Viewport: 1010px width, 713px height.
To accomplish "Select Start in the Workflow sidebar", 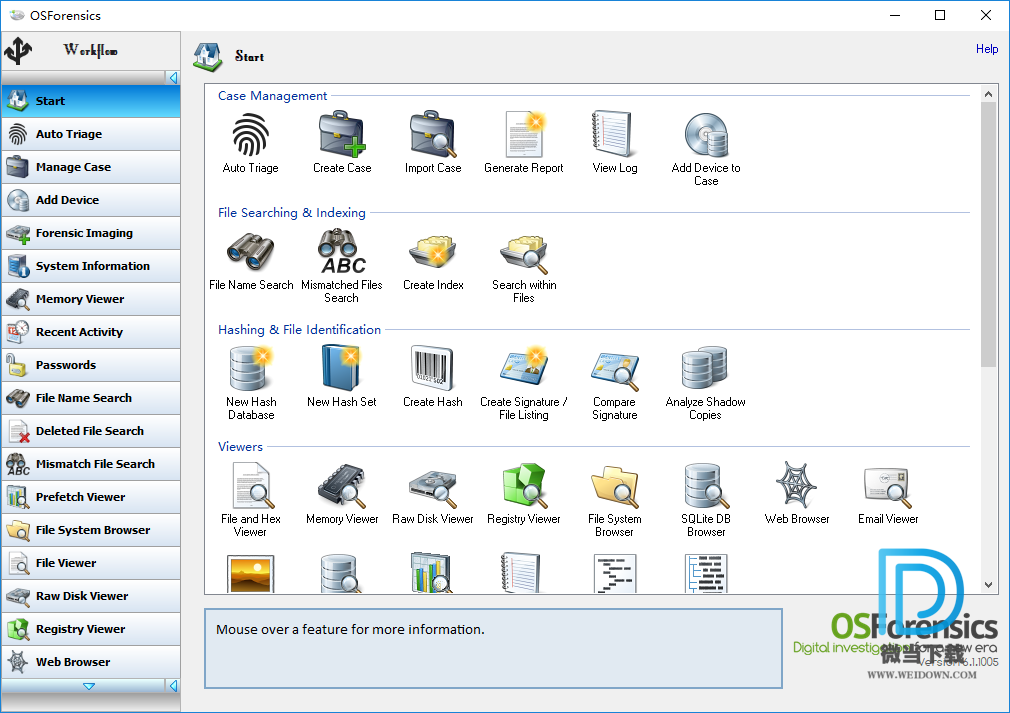I will pos(91,101).
